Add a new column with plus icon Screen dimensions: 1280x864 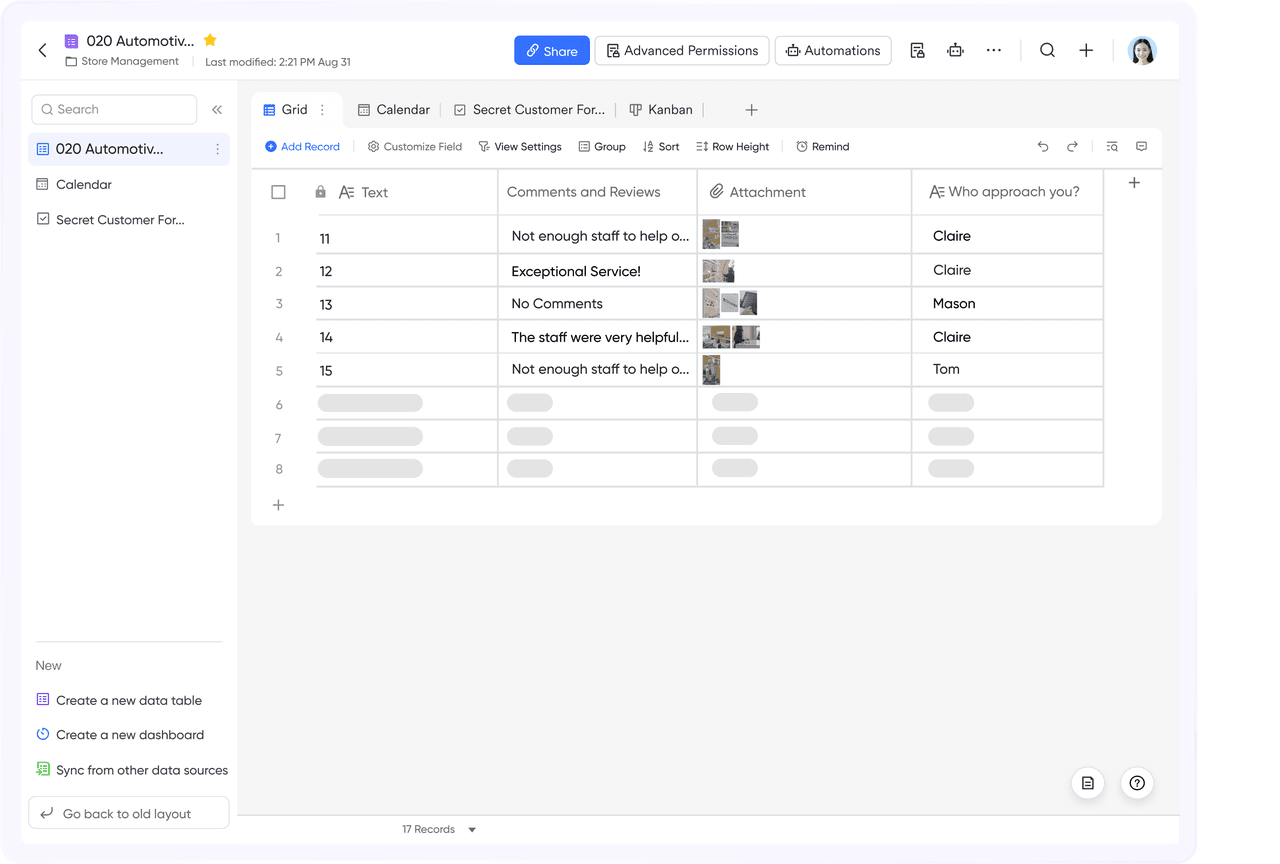1134,183
